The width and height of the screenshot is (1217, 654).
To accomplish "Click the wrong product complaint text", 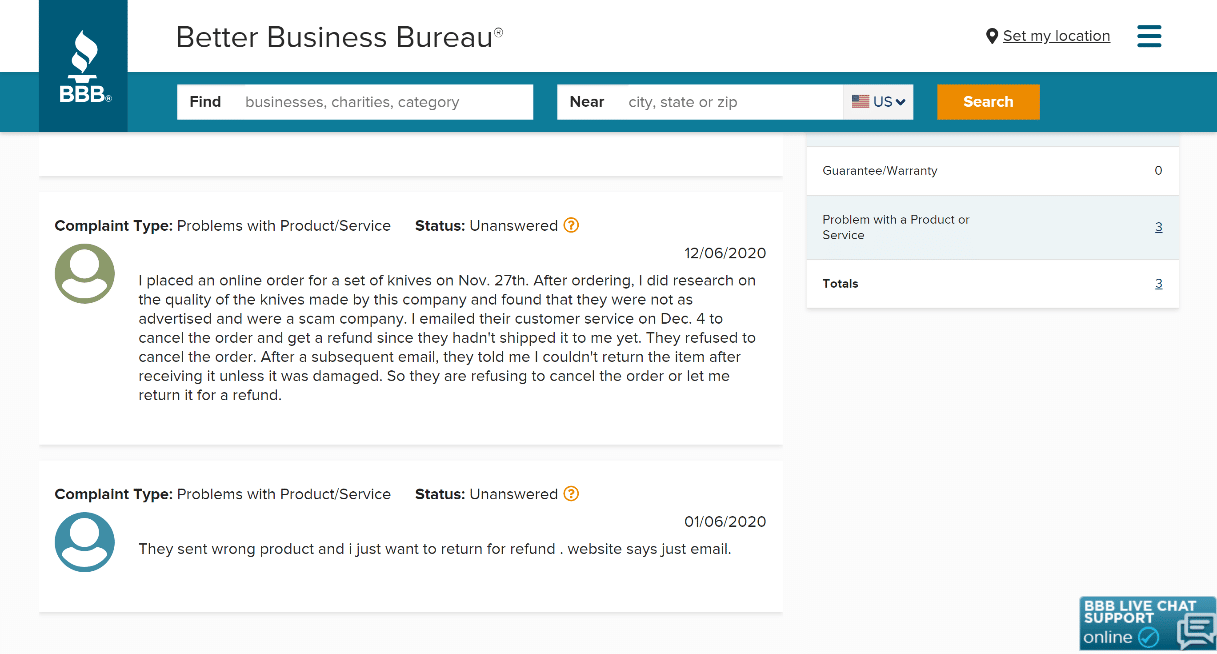I will 435,549.
